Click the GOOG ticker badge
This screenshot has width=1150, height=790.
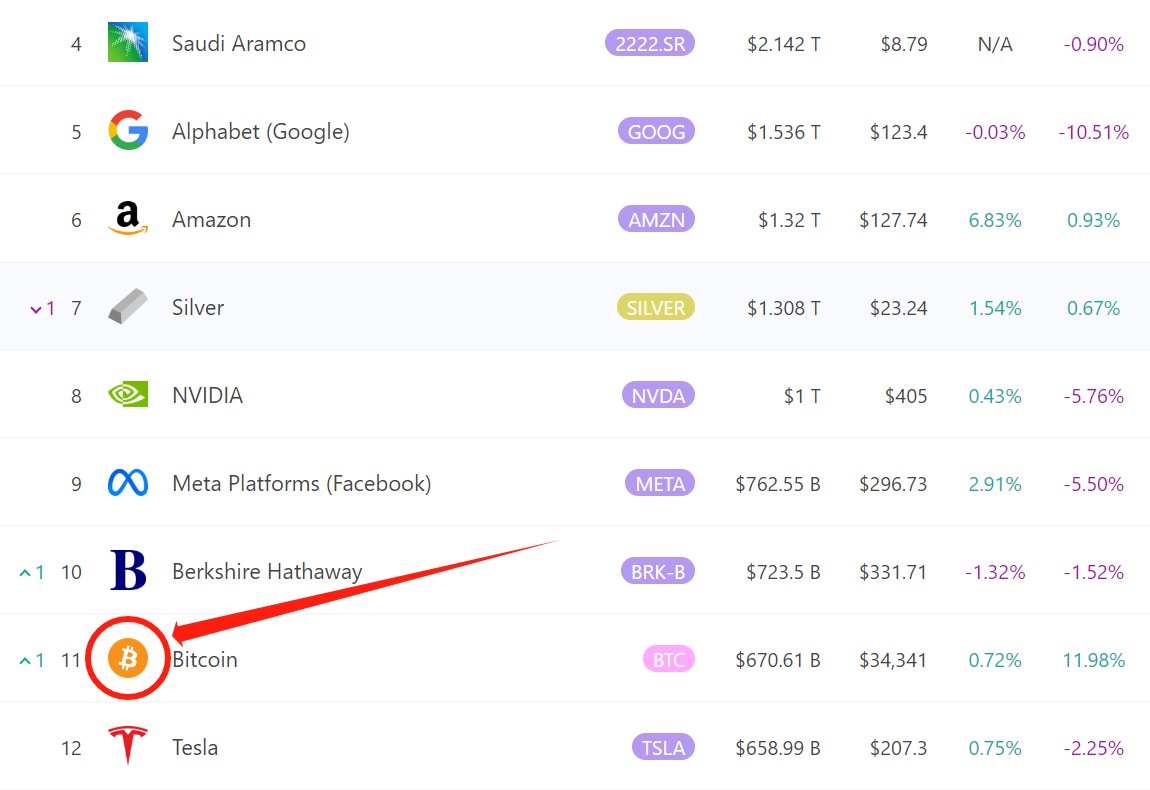(656, 131)
